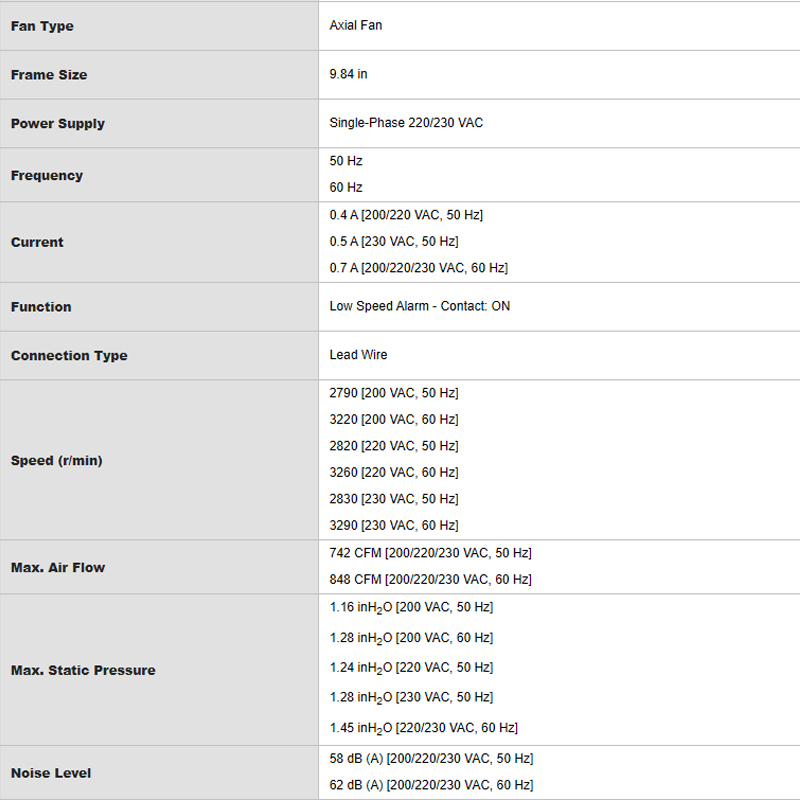Click the Max. Static Pressure label
Screen dimensions: 800x800
tap(83, 670)
